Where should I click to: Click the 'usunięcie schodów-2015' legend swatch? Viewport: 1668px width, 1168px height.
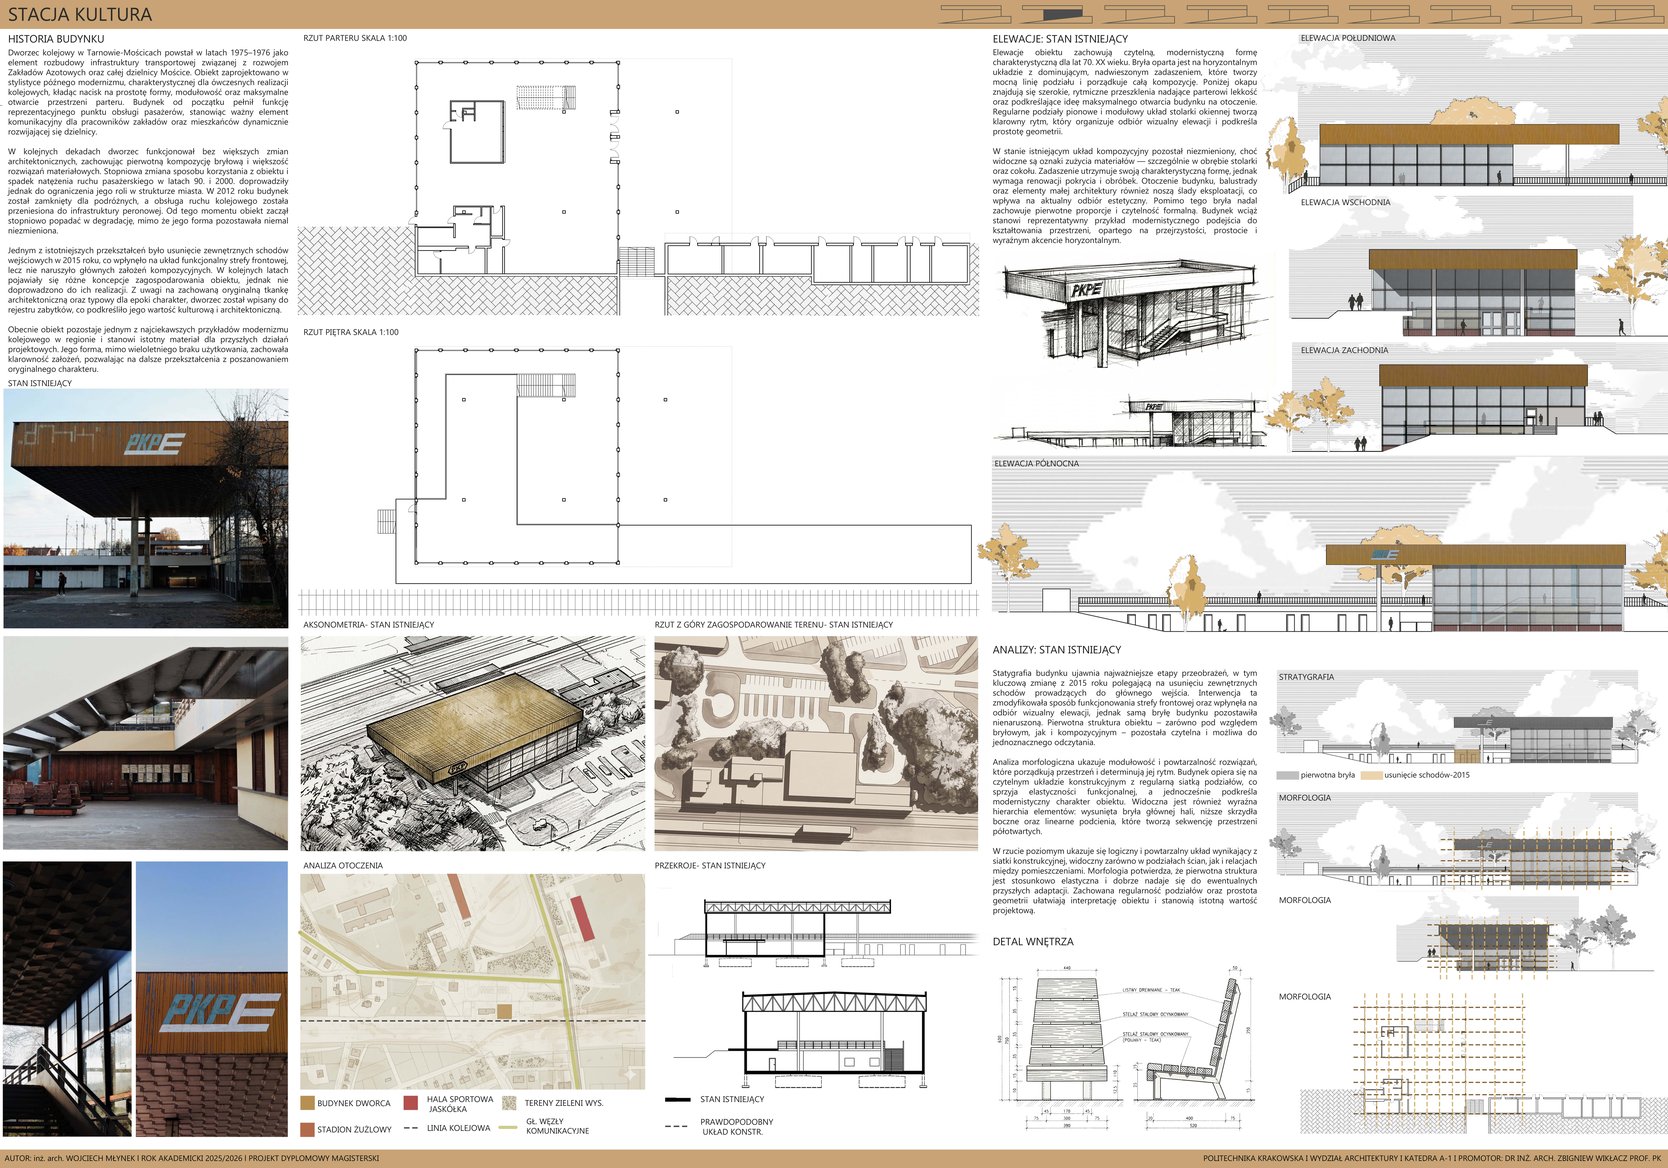[x=1371, y=775]
